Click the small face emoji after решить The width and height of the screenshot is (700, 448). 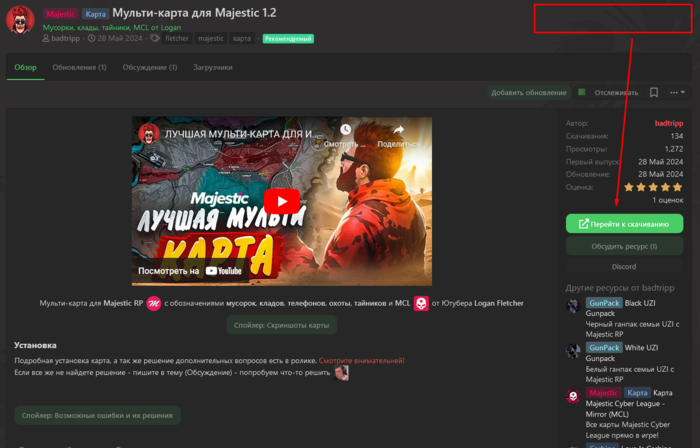341,373
